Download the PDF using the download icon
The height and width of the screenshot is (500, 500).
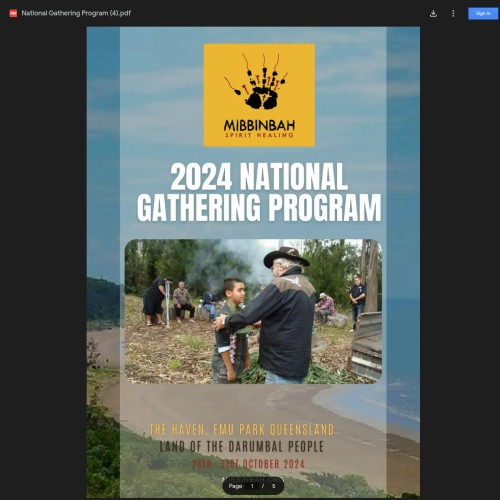(433, 13)
